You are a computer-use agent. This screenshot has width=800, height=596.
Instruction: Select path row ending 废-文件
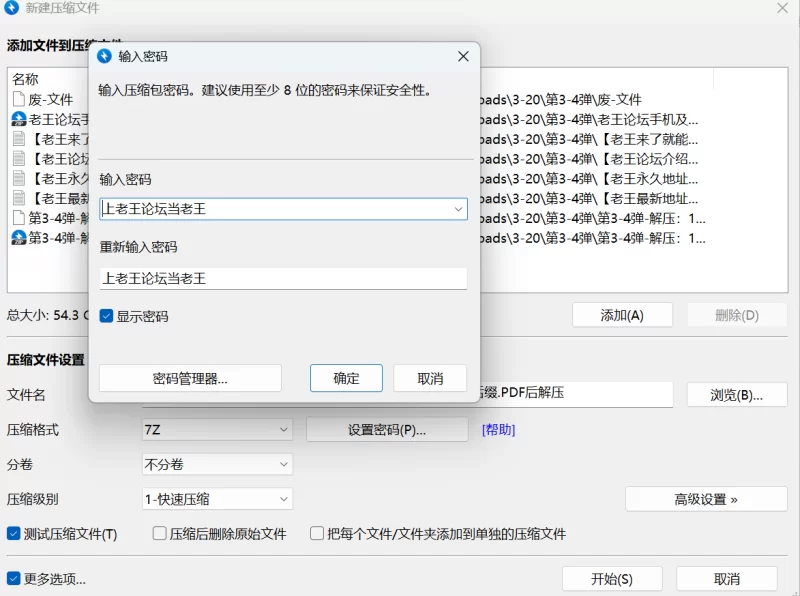coord(560,99)
